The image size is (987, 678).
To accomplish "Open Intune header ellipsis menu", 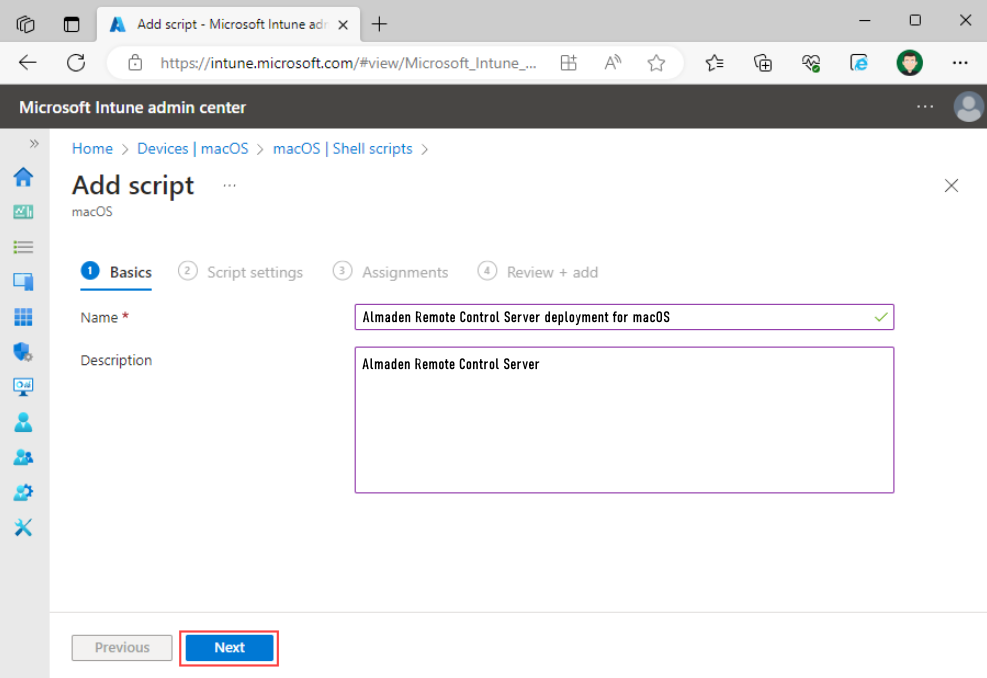I will [925, 106].
